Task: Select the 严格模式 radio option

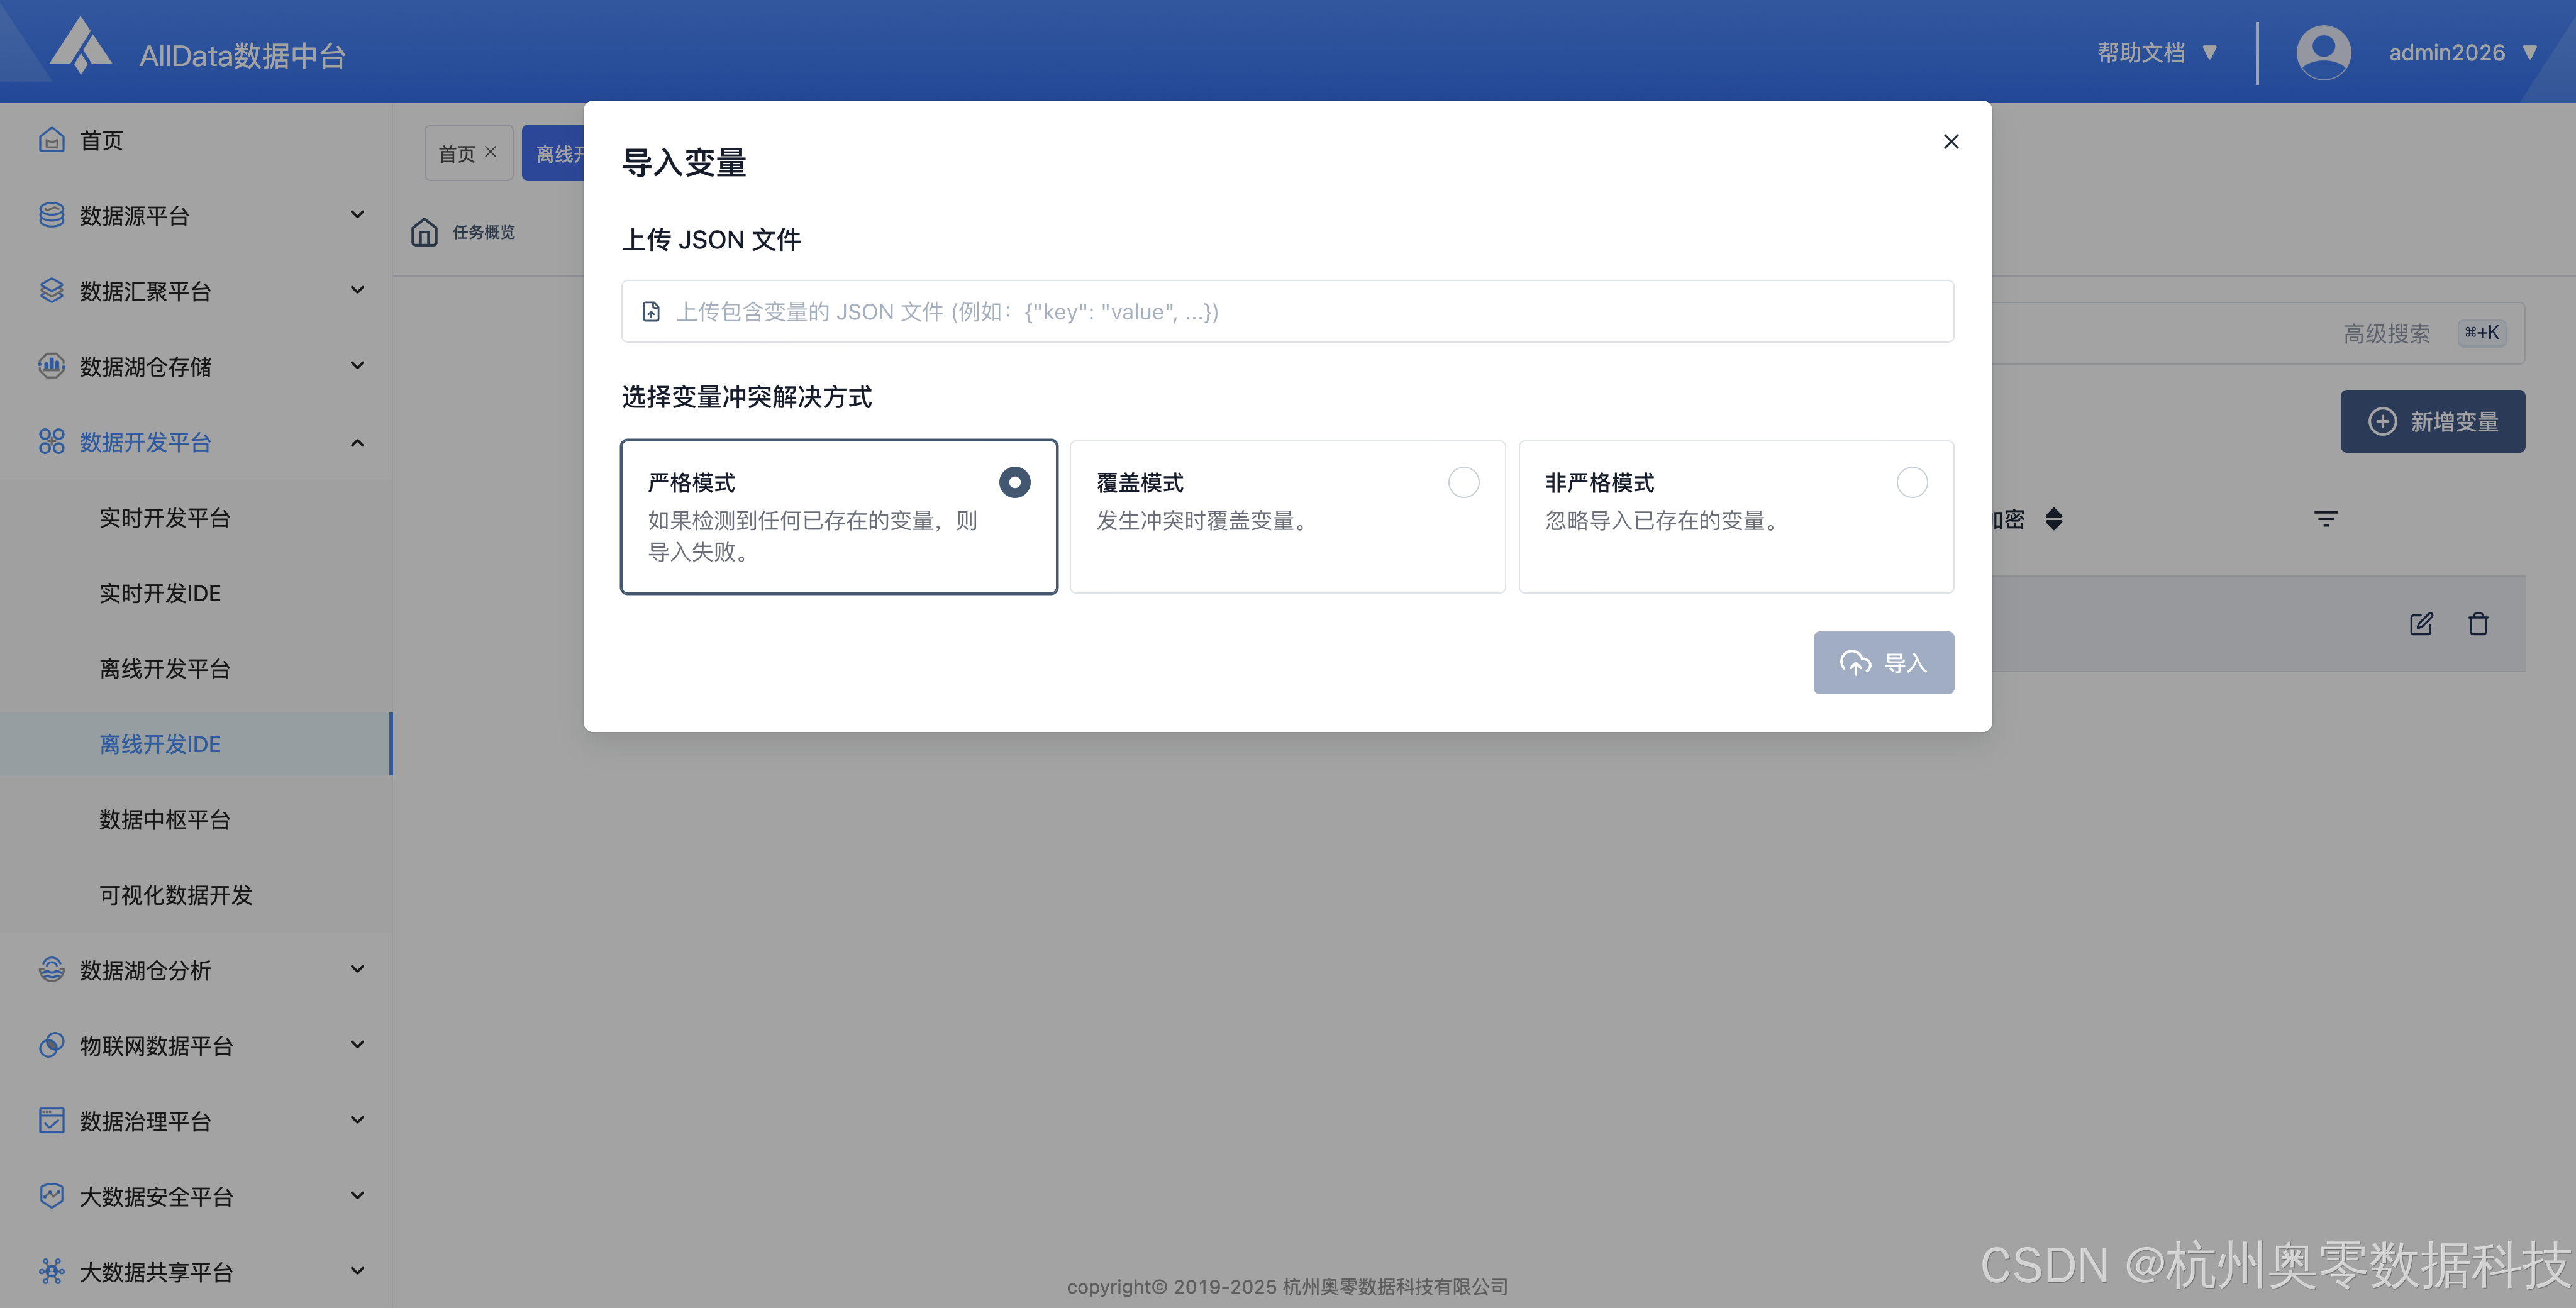Action: [1014, 483]
